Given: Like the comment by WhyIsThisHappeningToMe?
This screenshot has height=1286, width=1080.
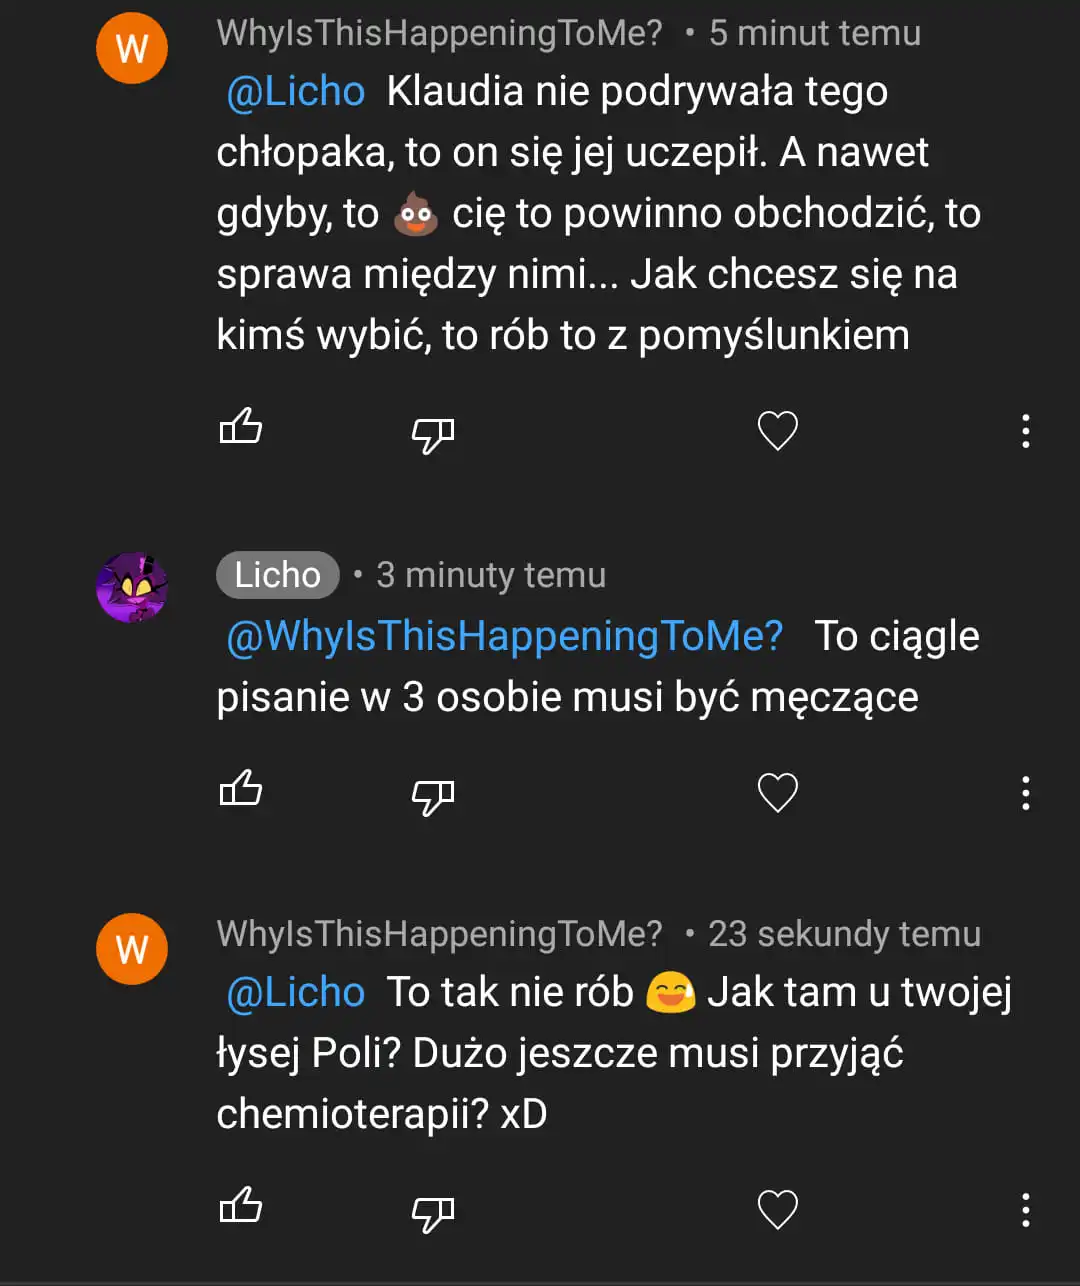Looking at the screenshot, I should [240, 428].
